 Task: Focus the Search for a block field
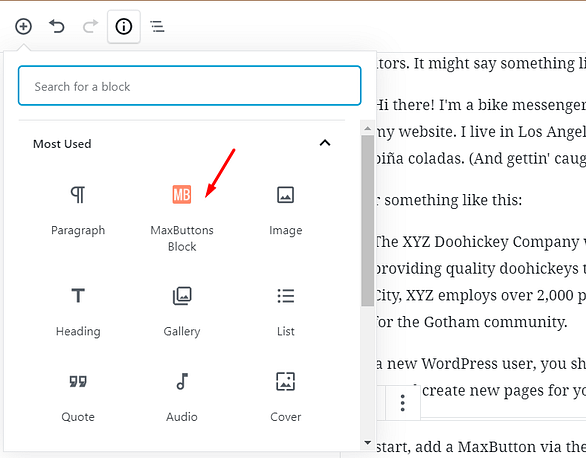[189, 86]
